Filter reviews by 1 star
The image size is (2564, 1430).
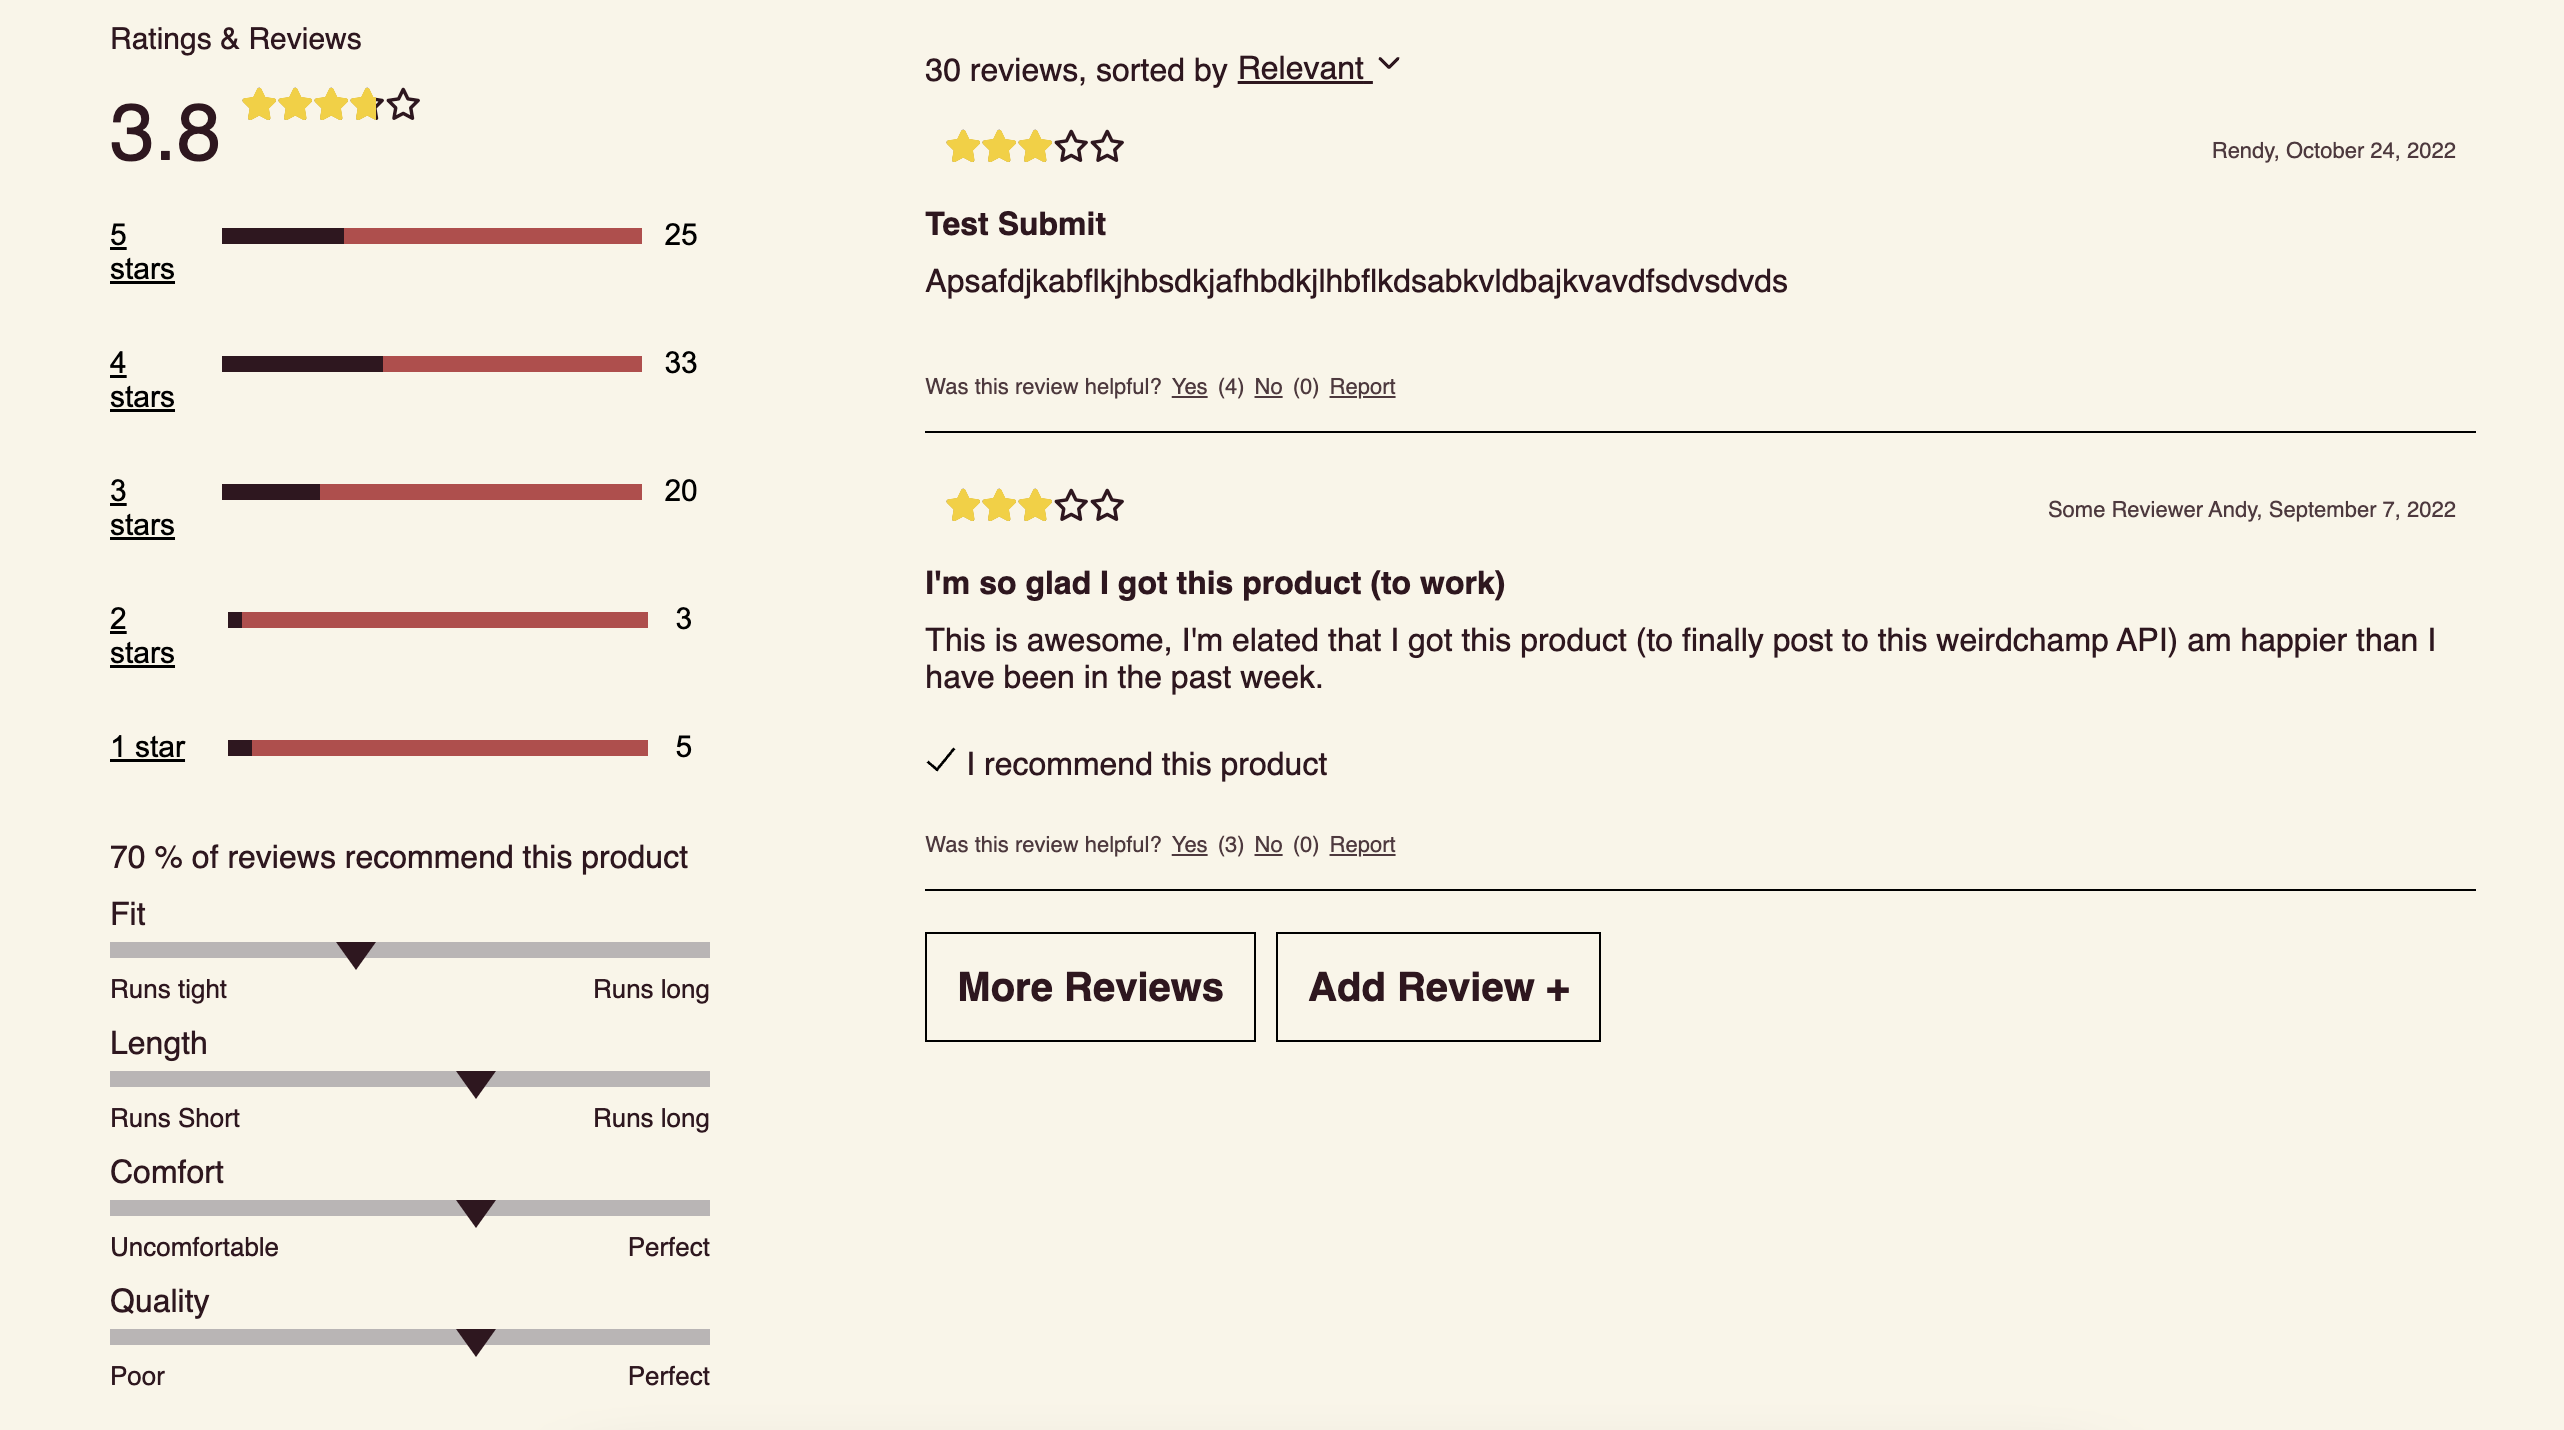[x=147, y=747]
